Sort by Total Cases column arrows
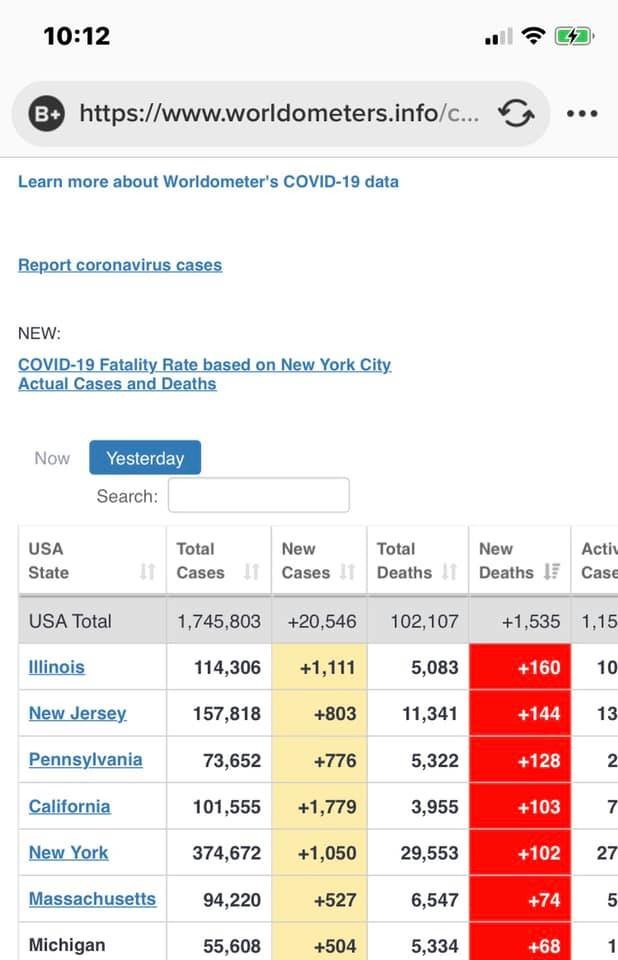 [251, 572]
